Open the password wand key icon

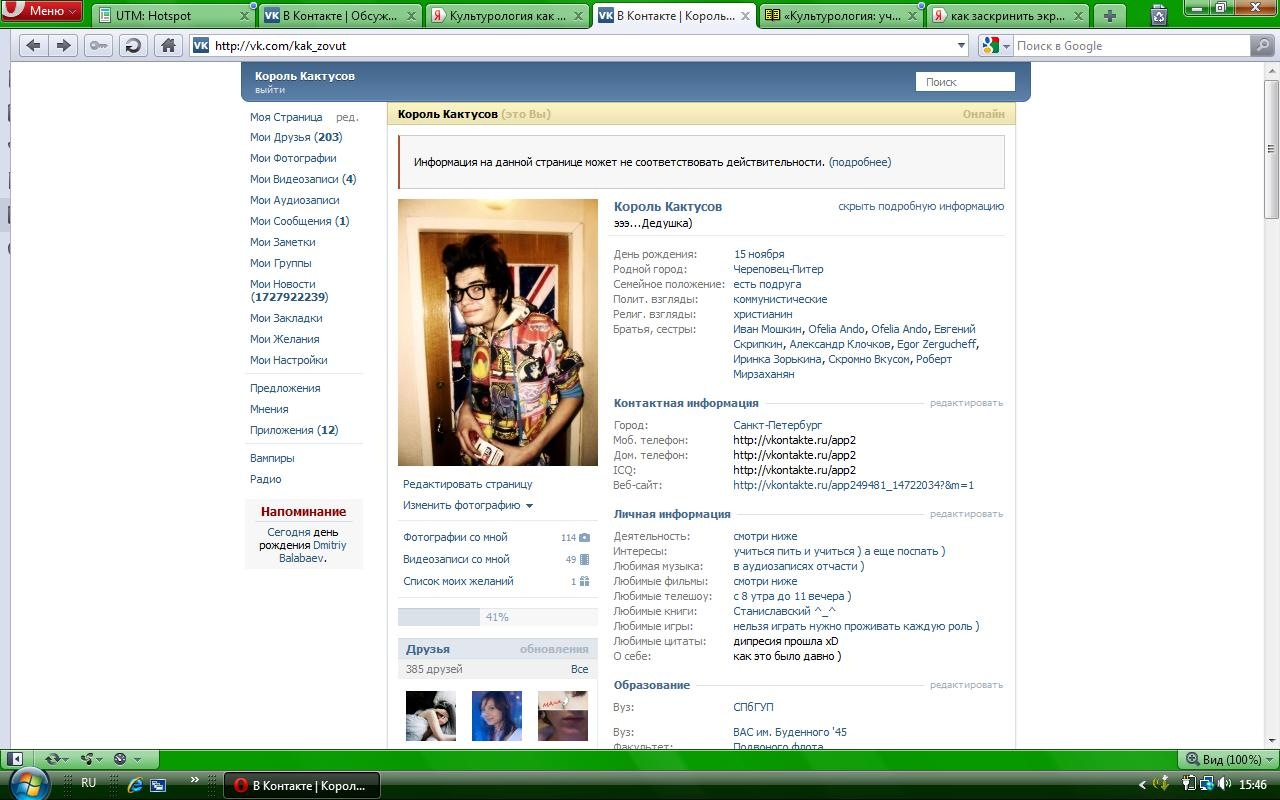click(98, 45)
